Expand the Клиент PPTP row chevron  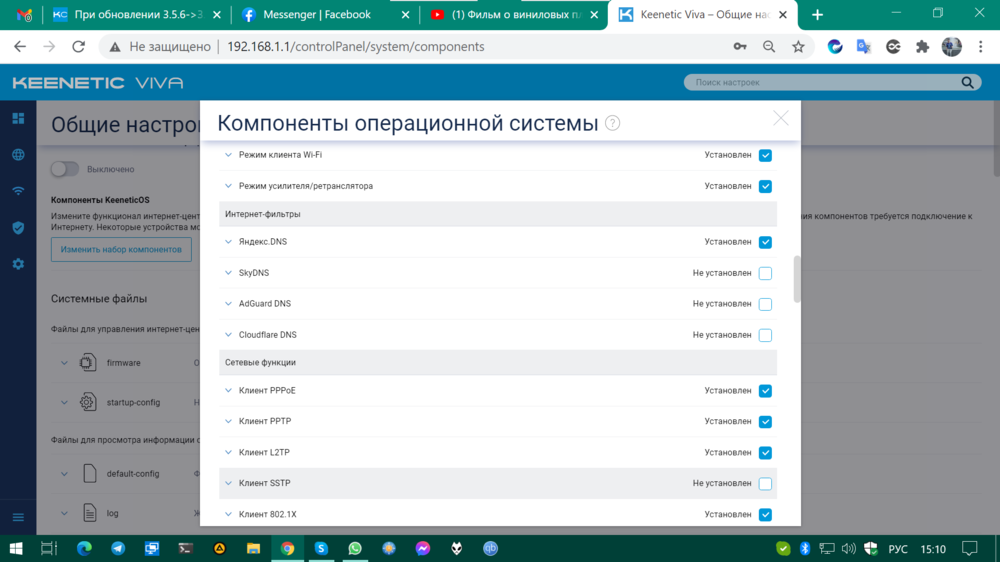pos(228,422)
